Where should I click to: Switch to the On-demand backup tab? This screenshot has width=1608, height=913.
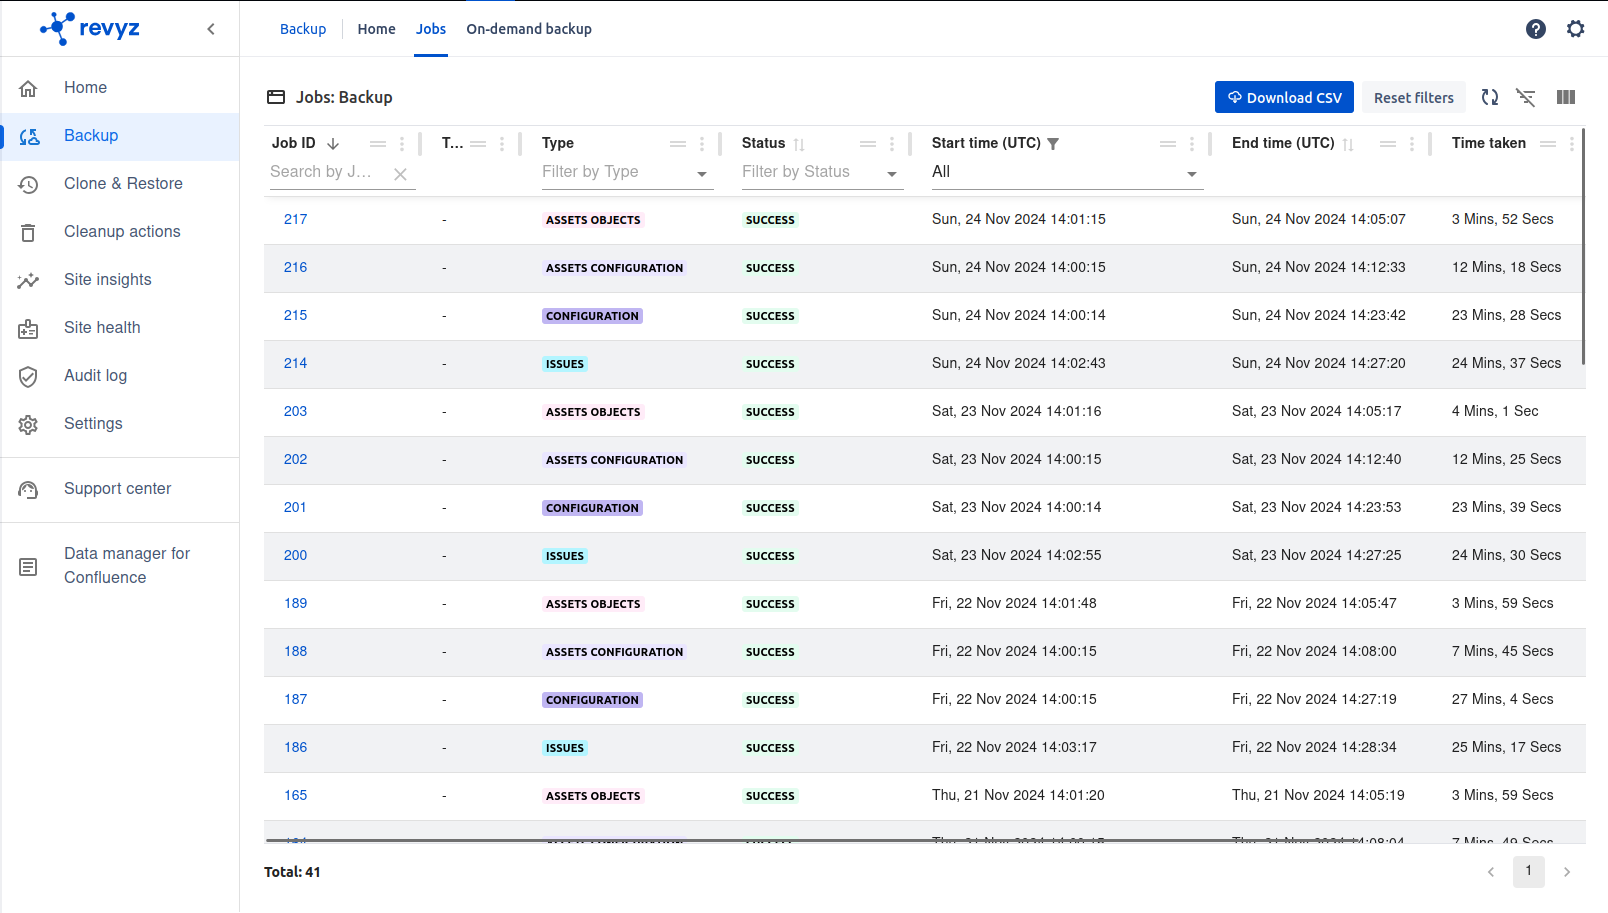pyautogui.click(x=529, y=29)
